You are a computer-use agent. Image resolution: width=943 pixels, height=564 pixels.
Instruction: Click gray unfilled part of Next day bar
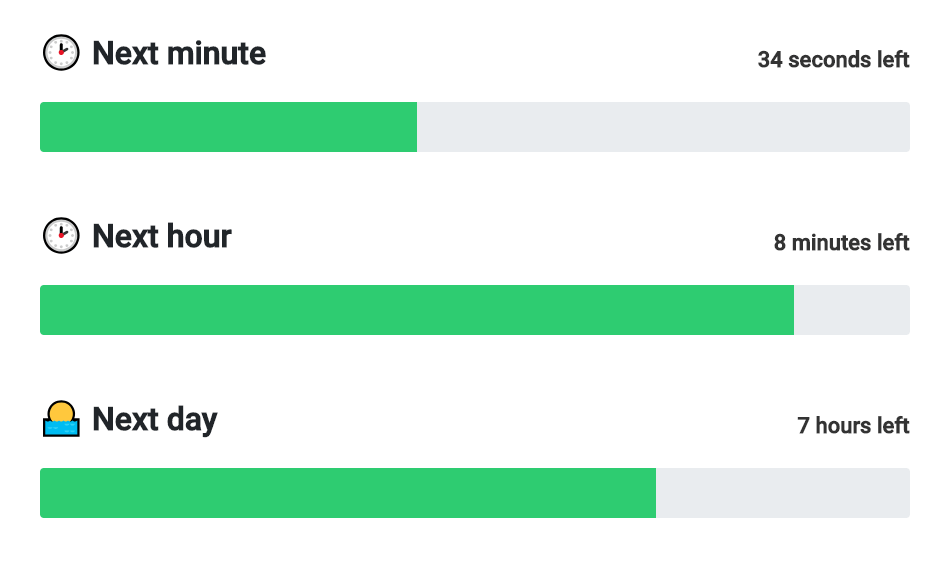coord(783,493)
